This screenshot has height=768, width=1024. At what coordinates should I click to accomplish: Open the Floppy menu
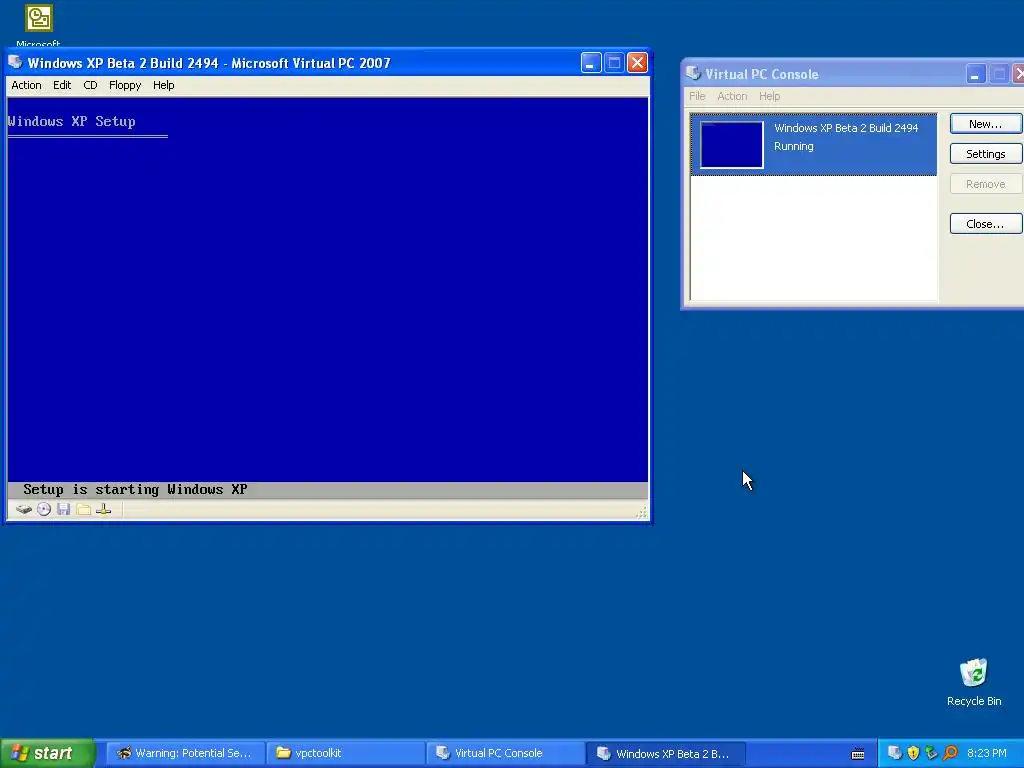pyautogui.click(x=125, y=85)
